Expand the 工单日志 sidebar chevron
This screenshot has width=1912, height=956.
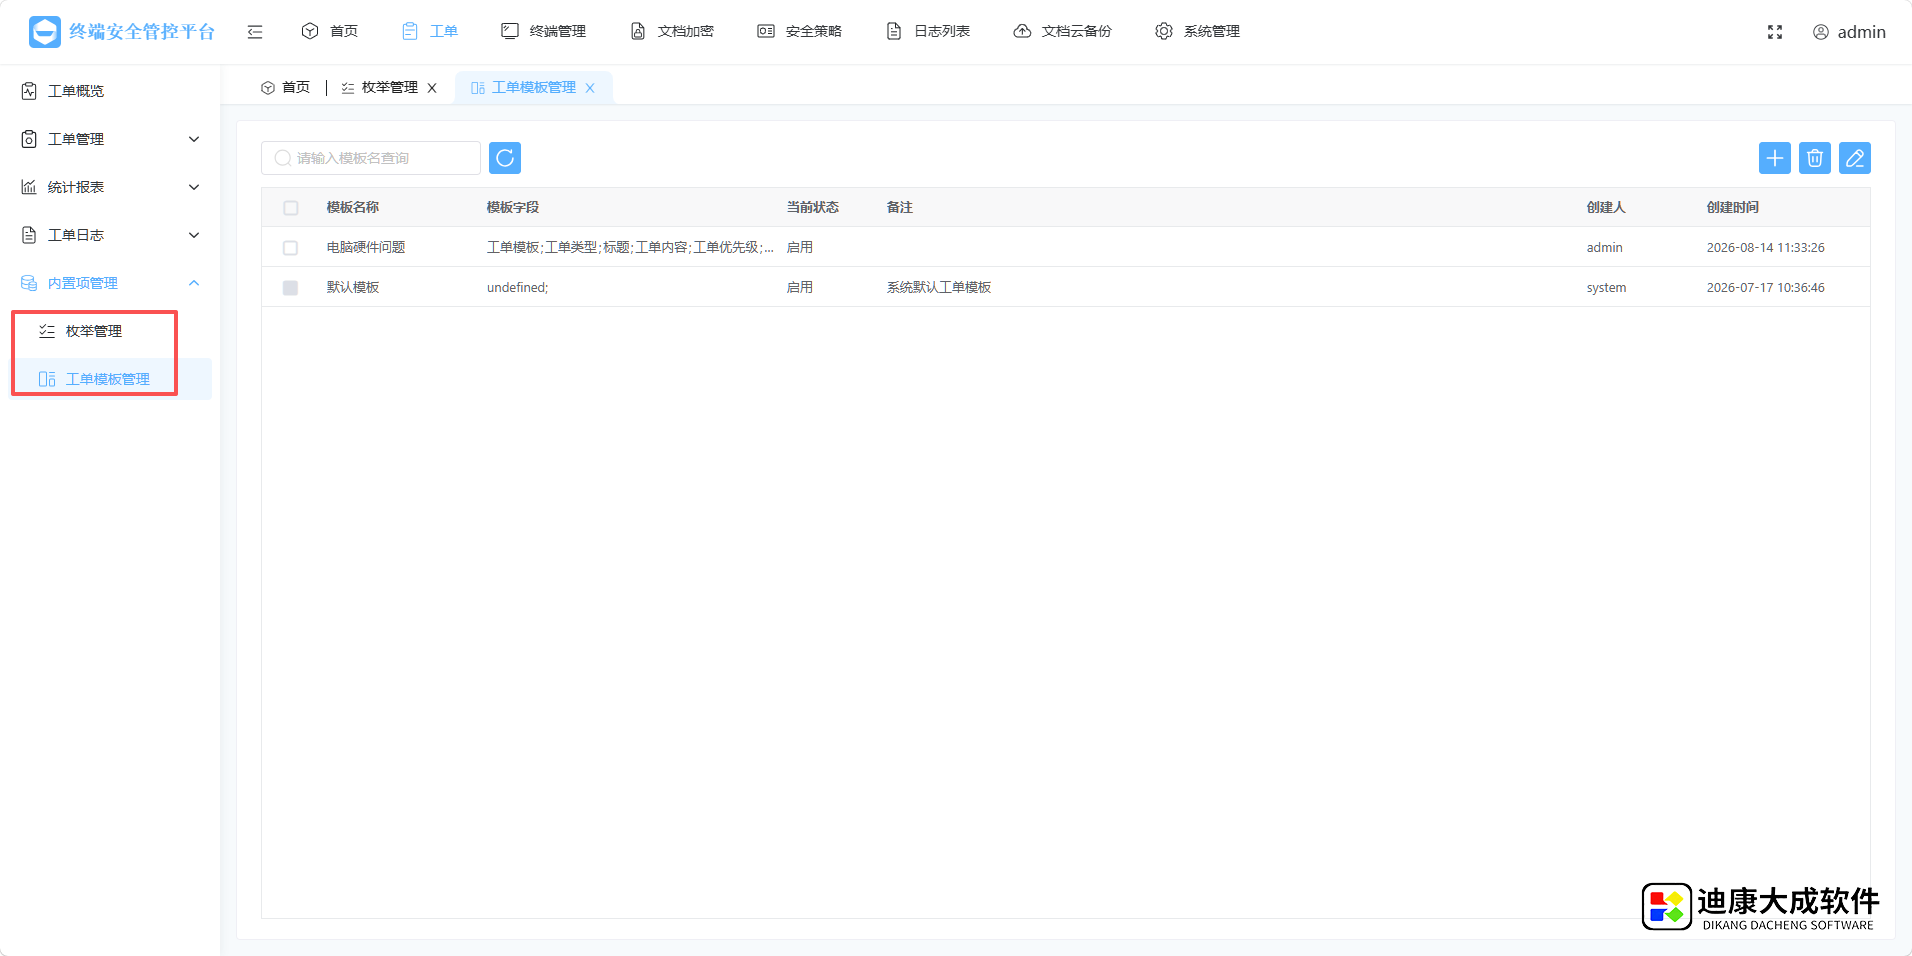tap(194, 235)
